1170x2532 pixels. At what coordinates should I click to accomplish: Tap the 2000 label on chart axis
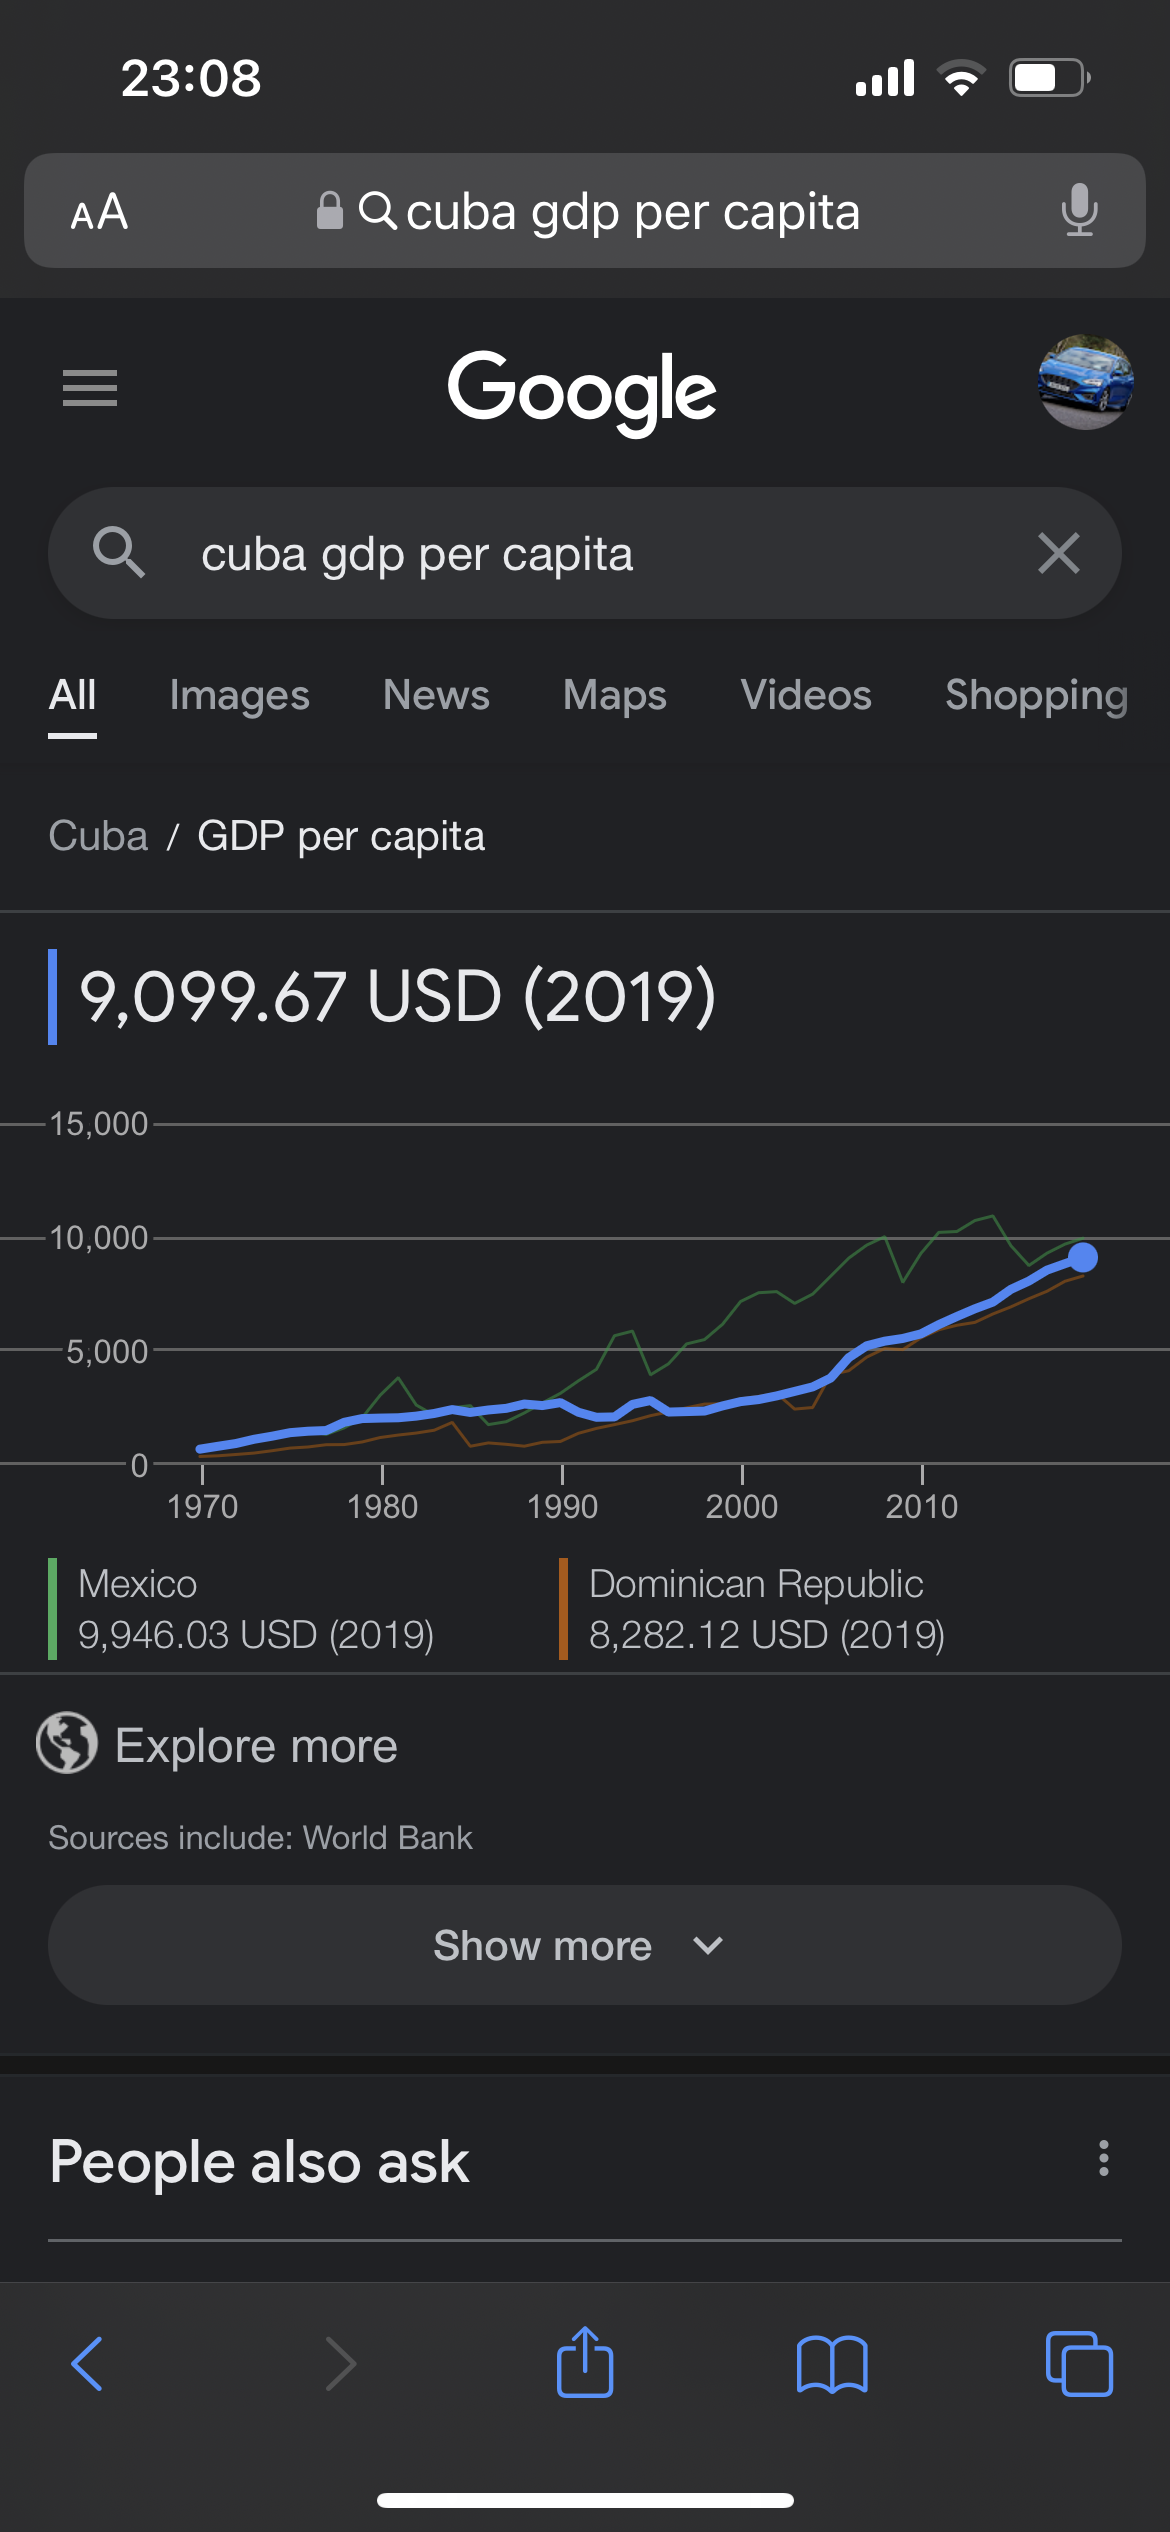(741, 1507)
